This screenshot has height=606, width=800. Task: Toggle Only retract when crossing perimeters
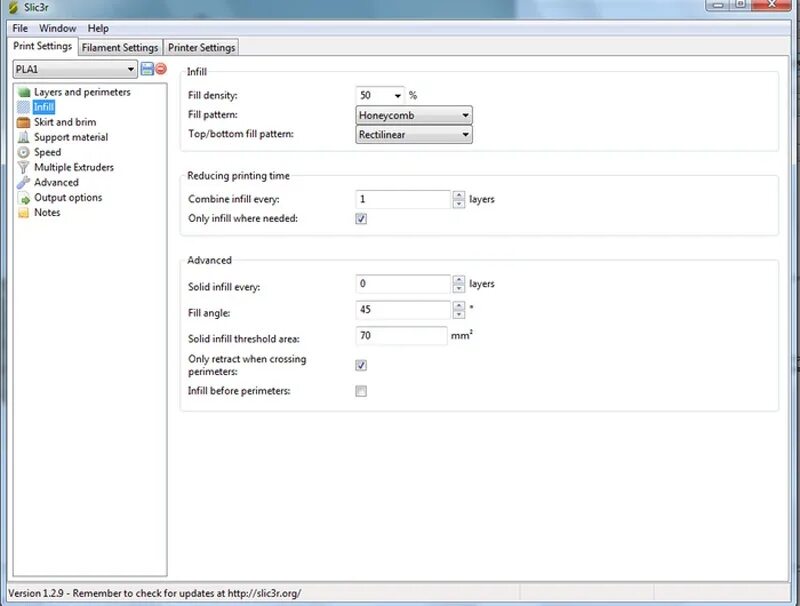point(361,365)
